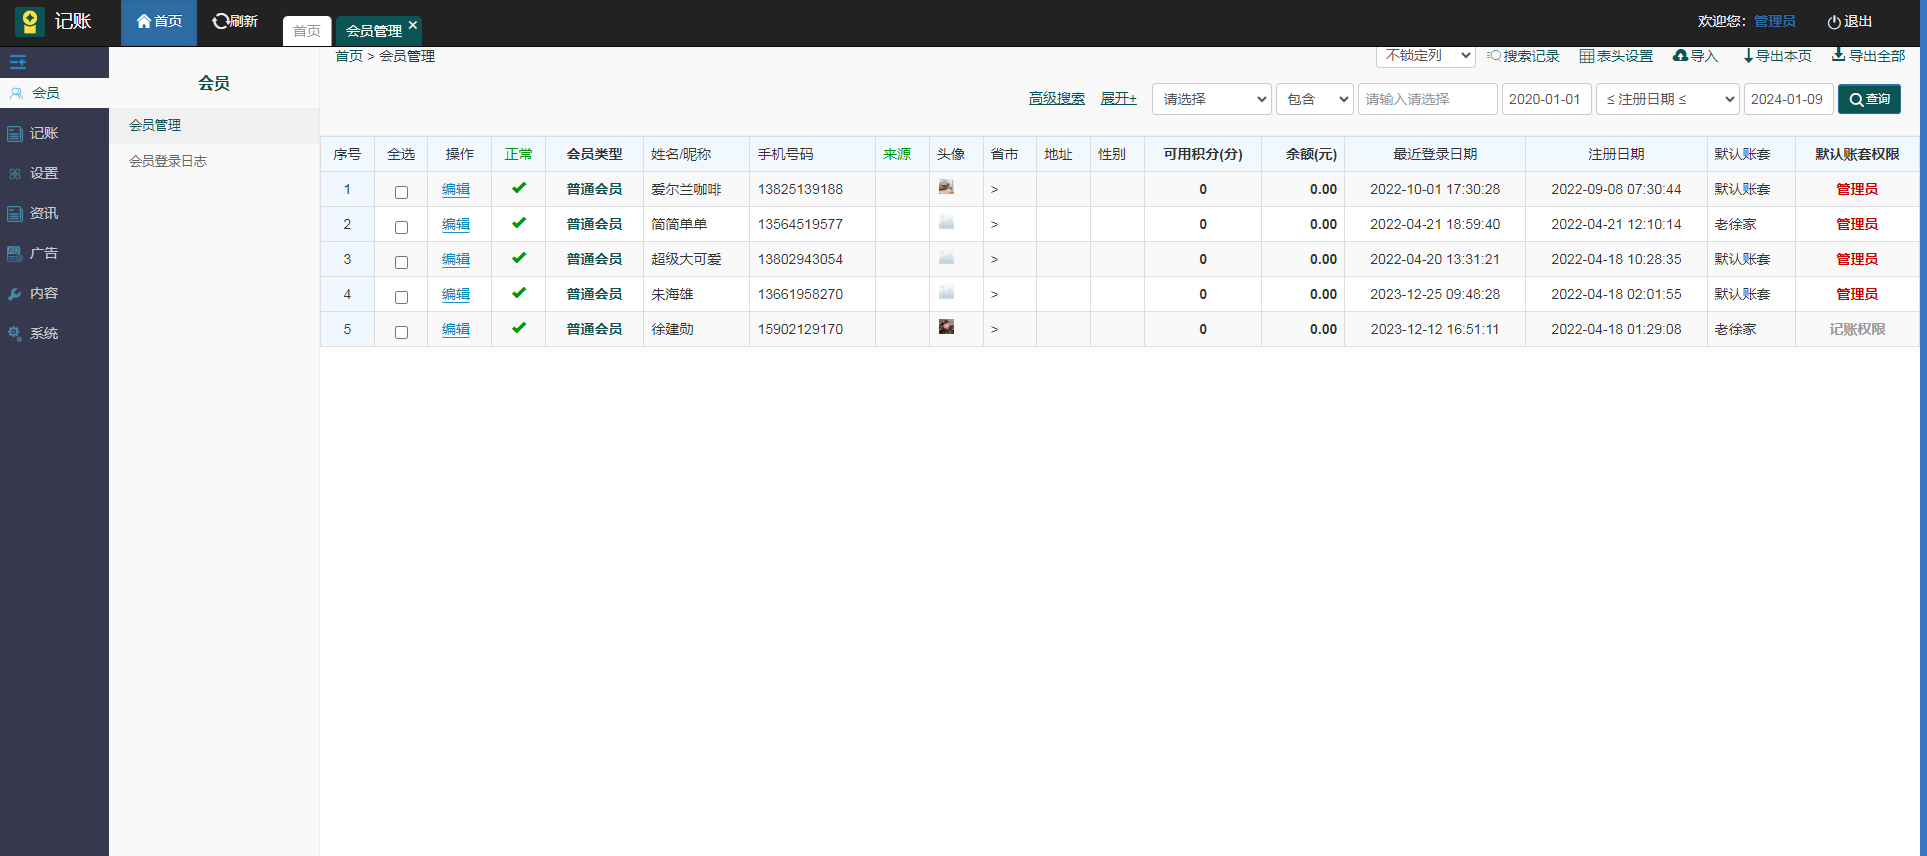Open the 包含 condition dropdown
The image size is (1927, 856).
1315,99
